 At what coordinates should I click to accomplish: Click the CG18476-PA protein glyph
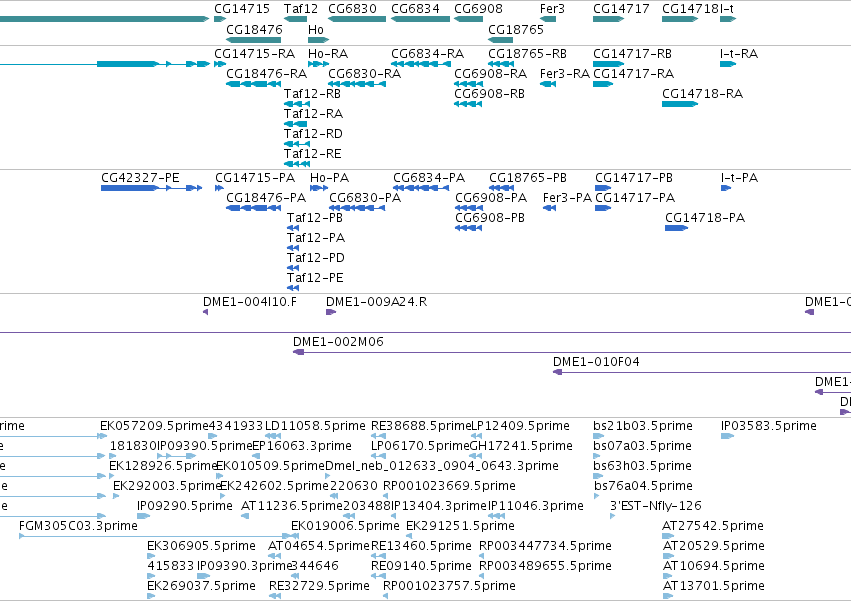tap(253, 208)
